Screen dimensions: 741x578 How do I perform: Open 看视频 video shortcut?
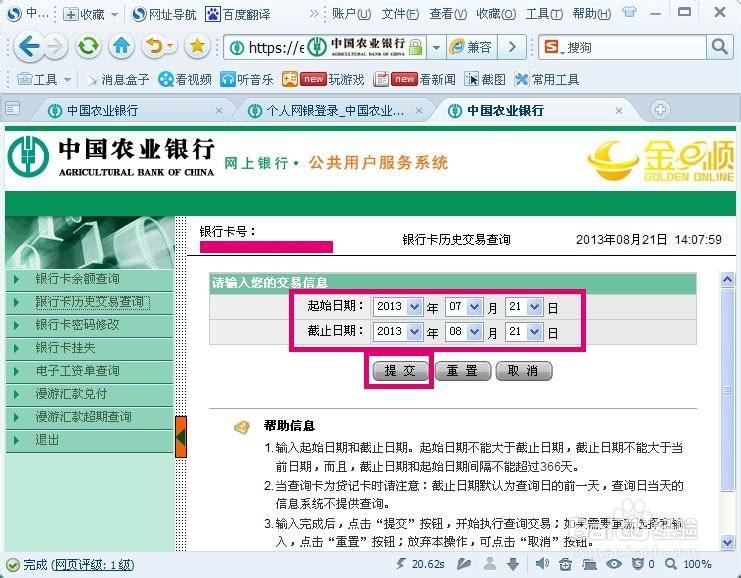[x=185, y=79]
